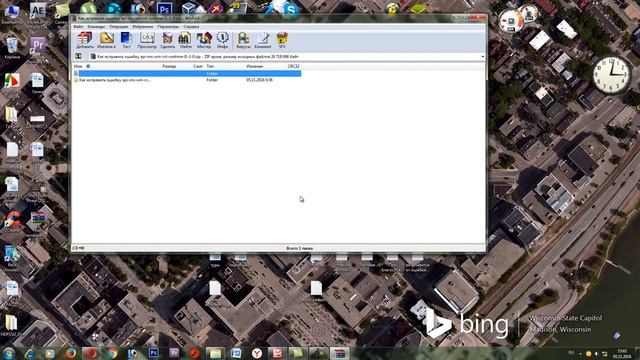This screenshot has height=360, width=640.
Task: Sort by the Изменён column header
Action: click(x=255, y=66)
